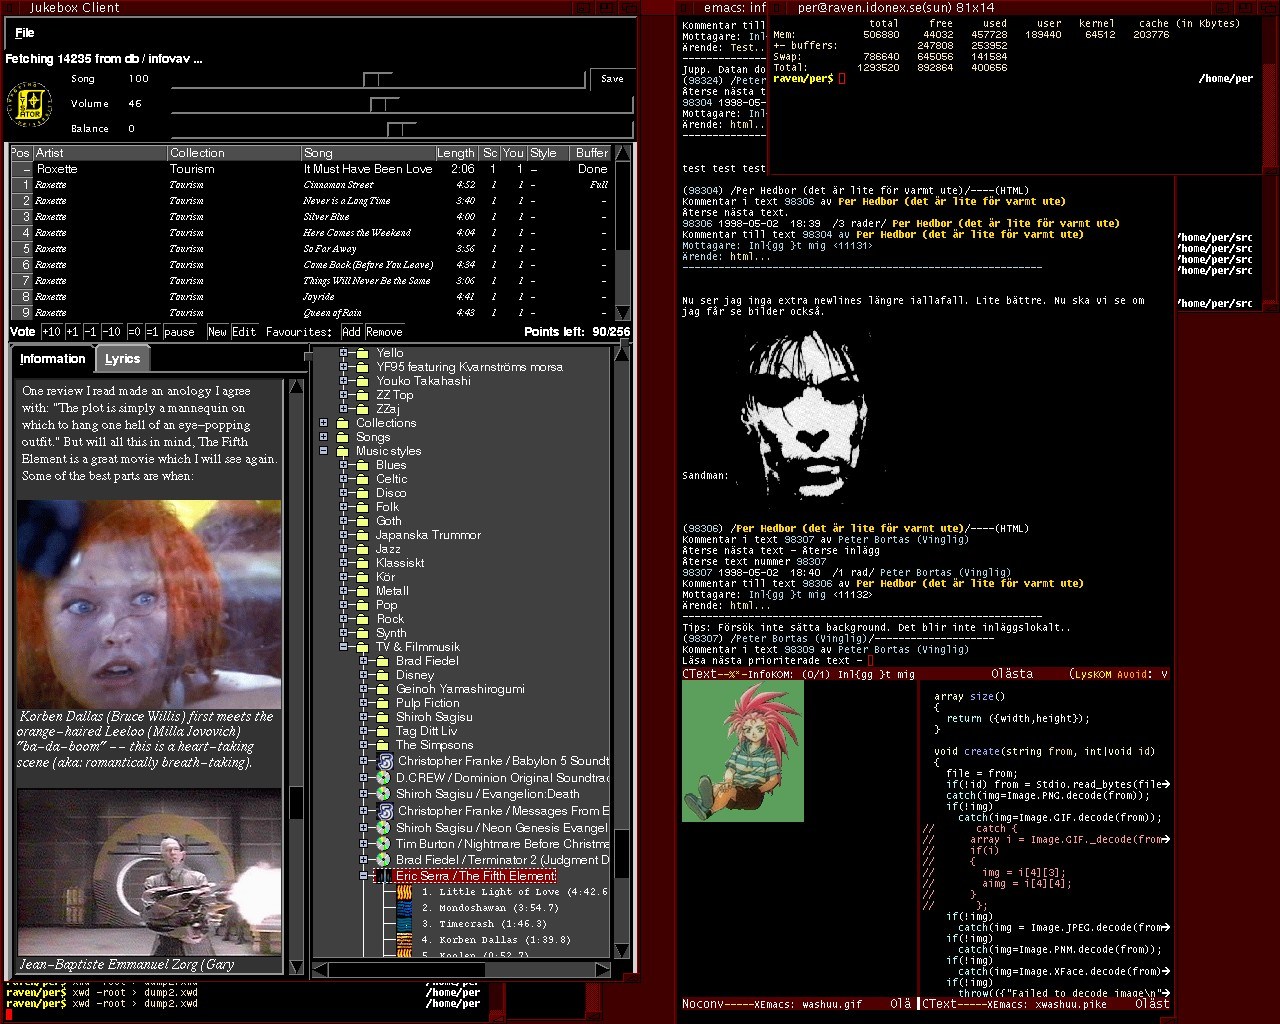Click the Eric Serra Fifth Element album icon

(x=383, y=876)
